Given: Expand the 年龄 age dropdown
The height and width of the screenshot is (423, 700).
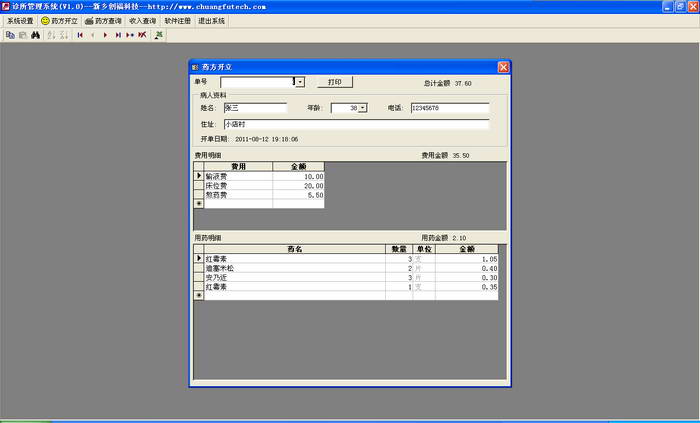Looking at the screenshot, I should pyautogui.click(x=362, y=107).
